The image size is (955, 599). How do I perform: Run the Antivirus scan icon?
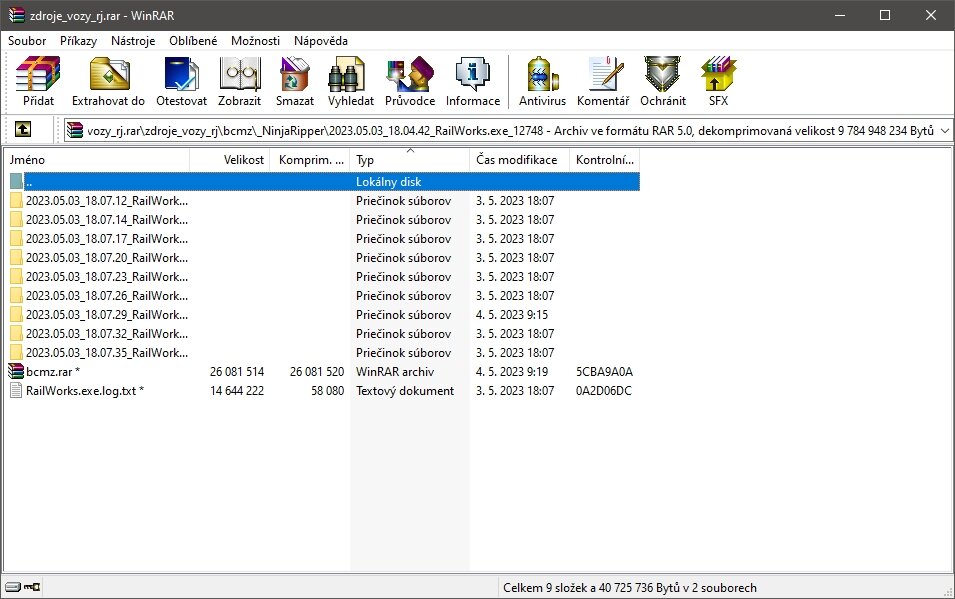tap(542, 74)
